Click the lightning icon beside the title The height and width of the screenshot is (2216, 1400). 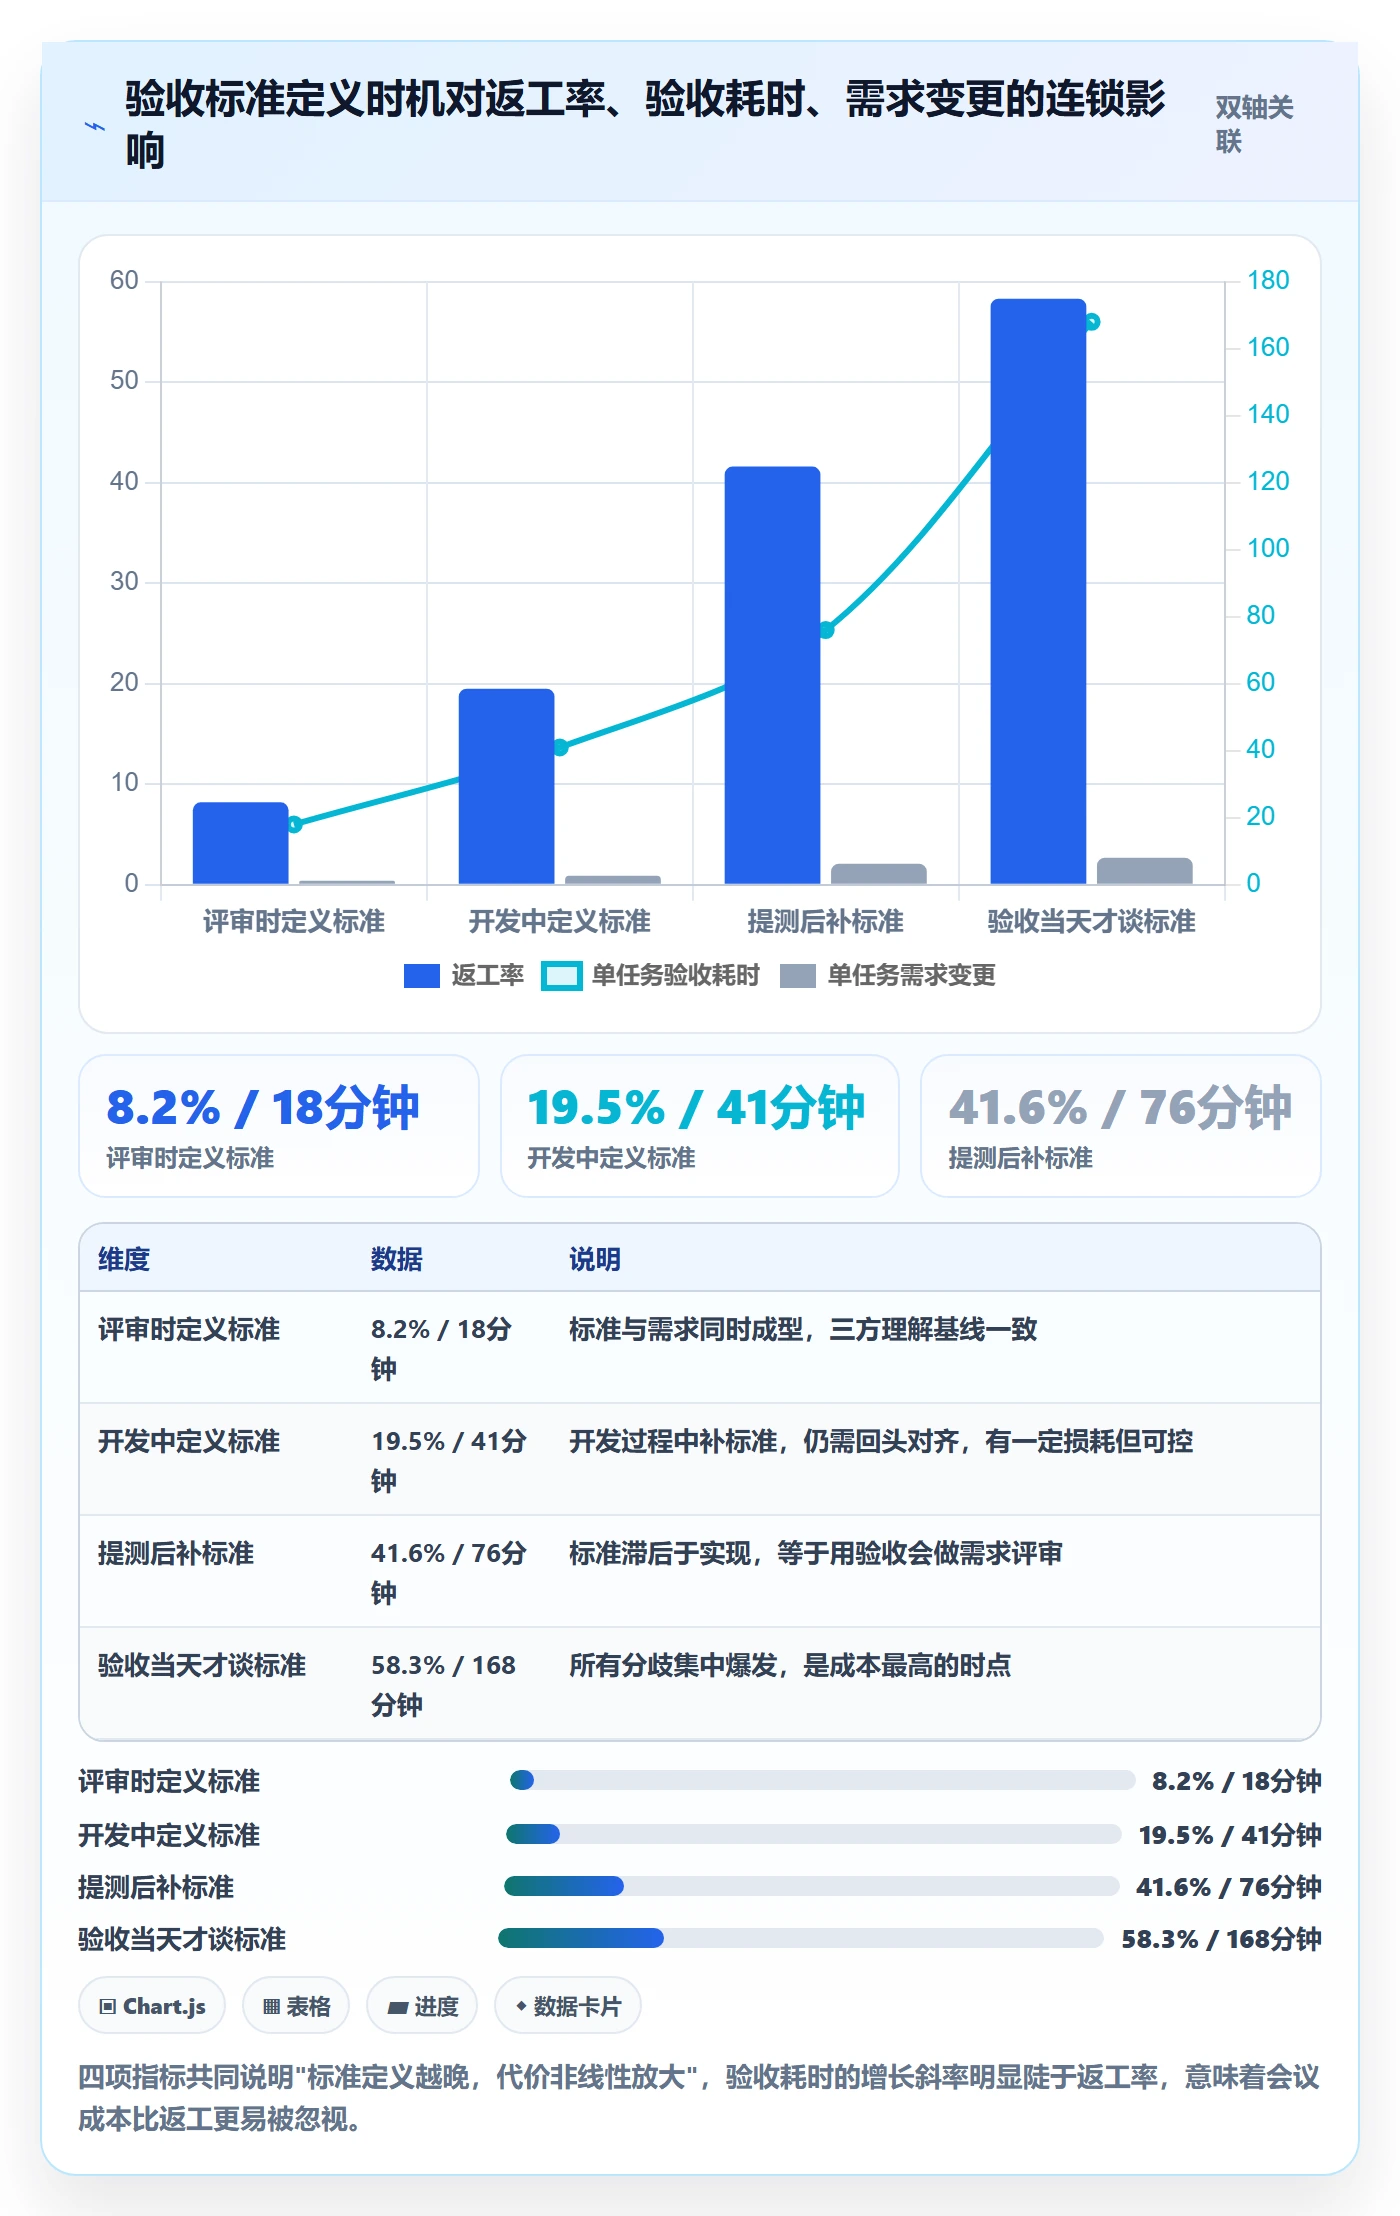[x=95, y=127]
